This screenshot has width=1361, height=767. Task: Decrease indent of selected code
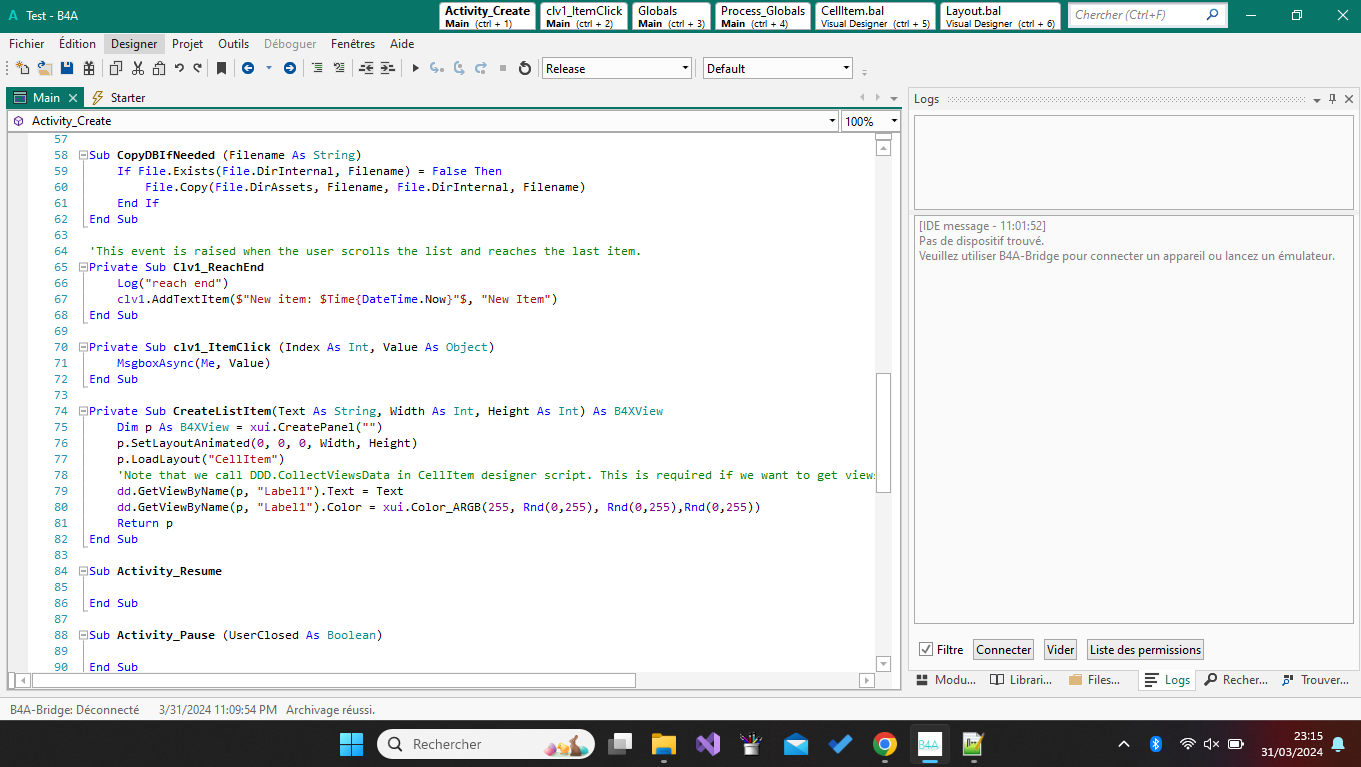point(366,68)
